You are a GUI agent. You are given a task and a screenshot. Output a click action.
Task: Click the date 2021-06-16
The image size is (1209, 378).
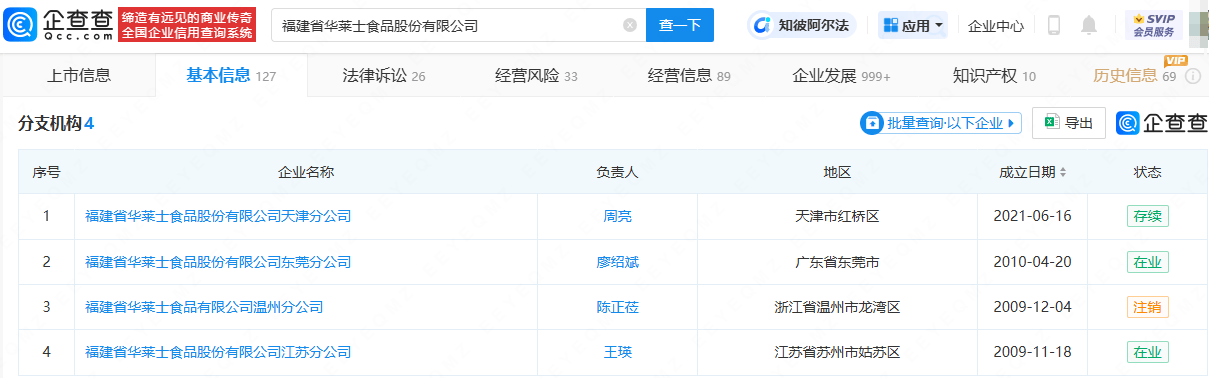click(1033, 216)
